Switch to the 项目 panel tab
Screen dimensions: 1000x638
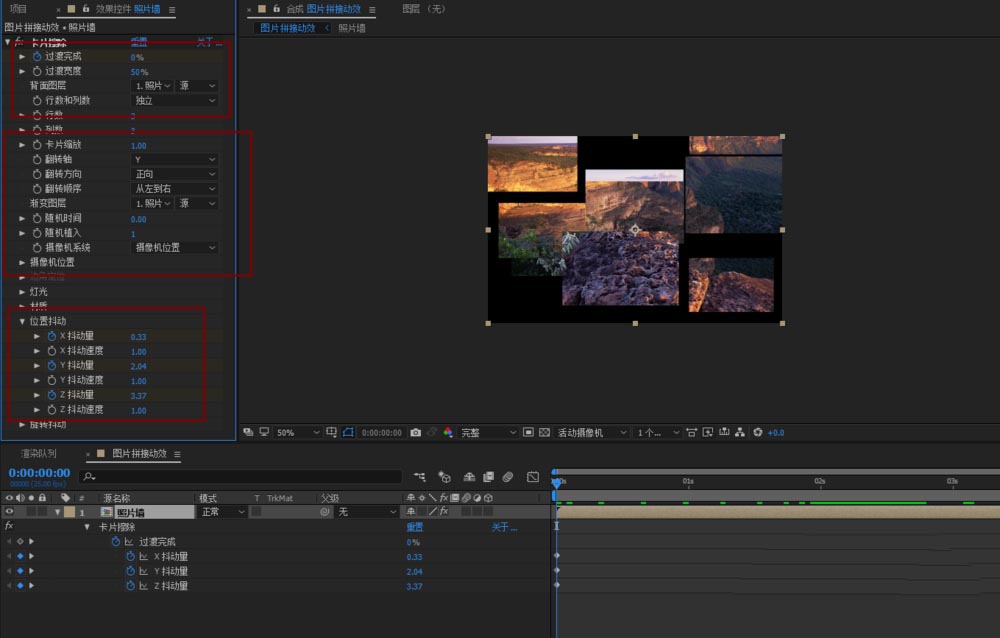pos(18,9)
